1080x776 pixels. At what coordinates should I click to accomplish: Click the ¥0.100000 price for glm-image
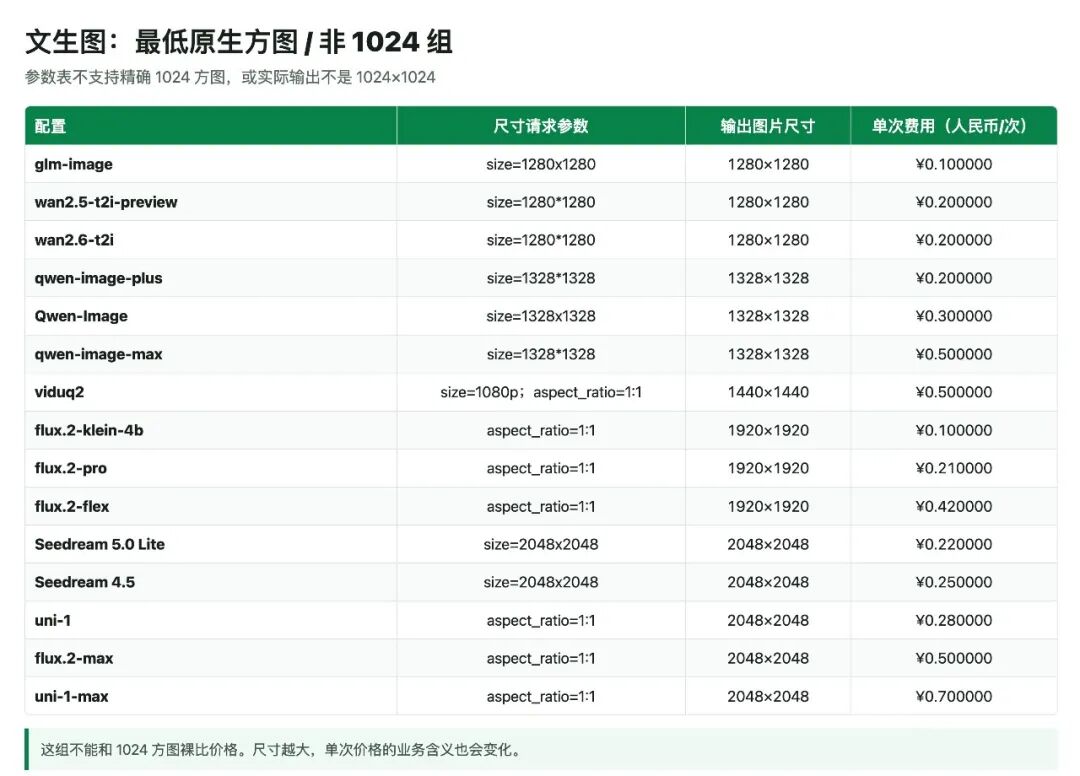[954, 165]
